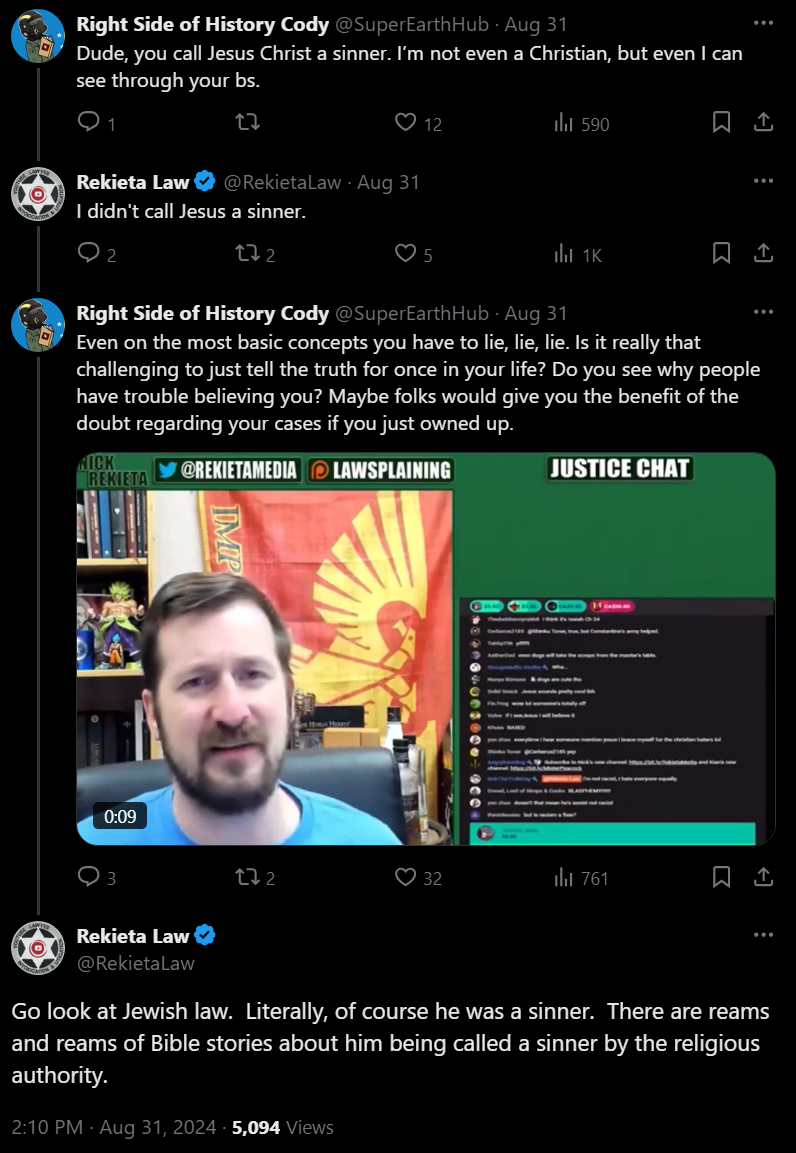The height and width of the screenshot is (1153, 796).
Task: Open Cody's avatar on the video tweet
Action: pyautogui.click(x=37, y=325)
